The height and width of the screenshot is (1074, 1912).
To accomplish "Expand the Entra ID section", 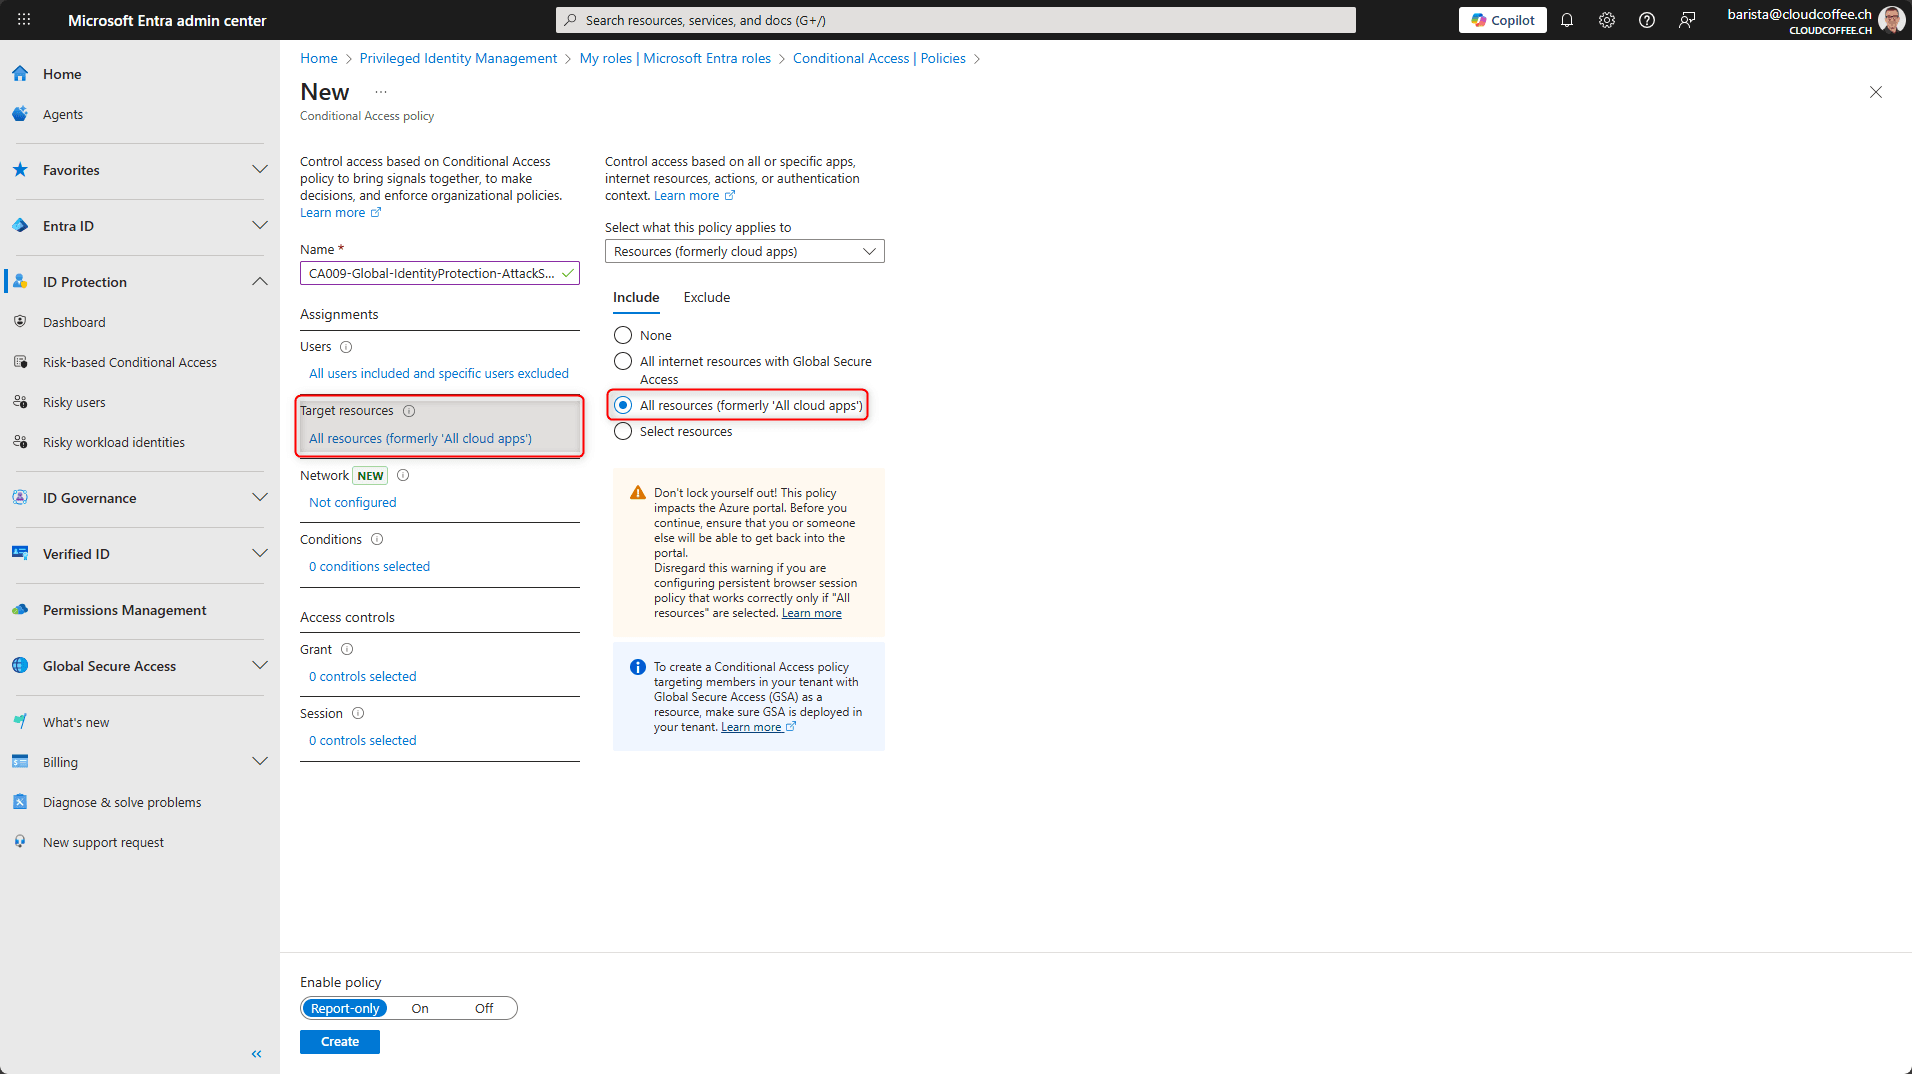I will (x=260, y=225).
